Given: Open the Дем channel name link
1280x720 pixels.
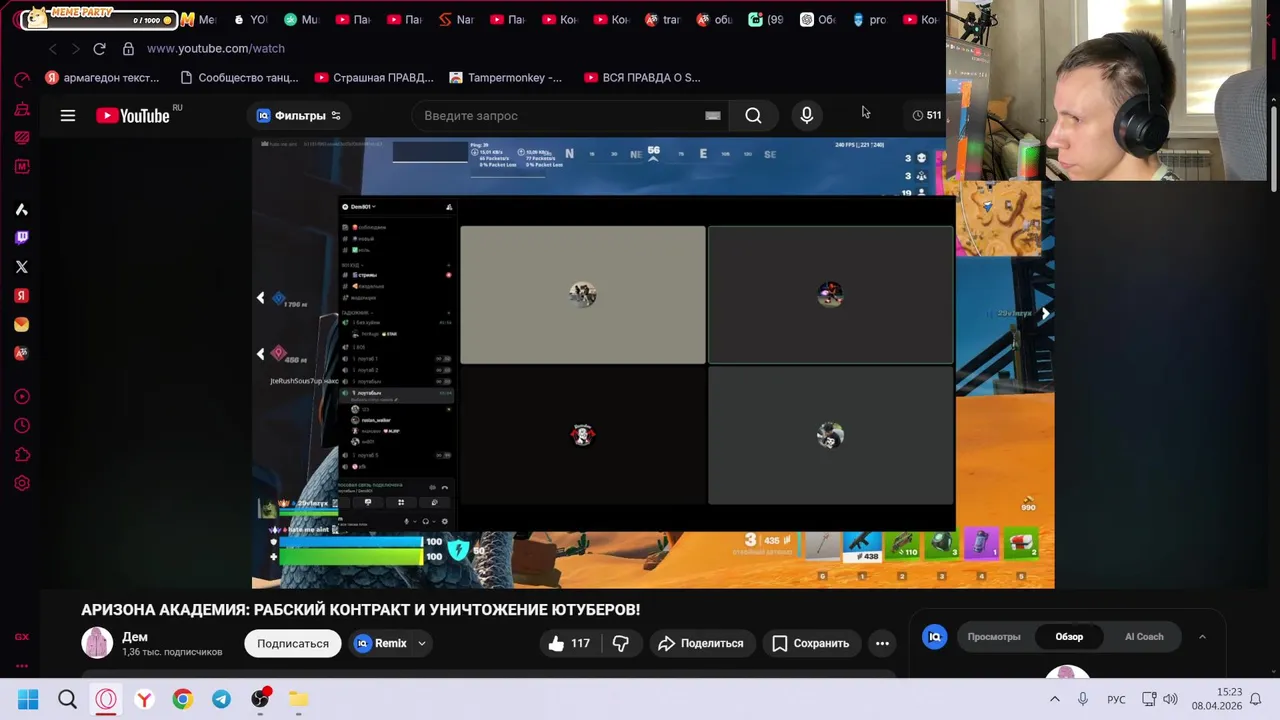Looking at the screenshot, I should 135,637.
